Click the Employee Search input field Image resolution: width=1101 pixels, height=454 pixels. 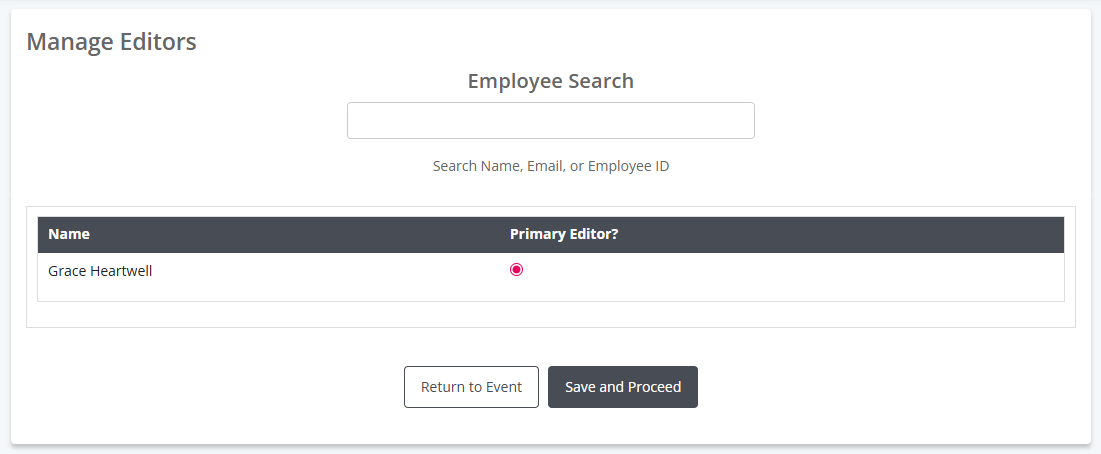(550, 121)
